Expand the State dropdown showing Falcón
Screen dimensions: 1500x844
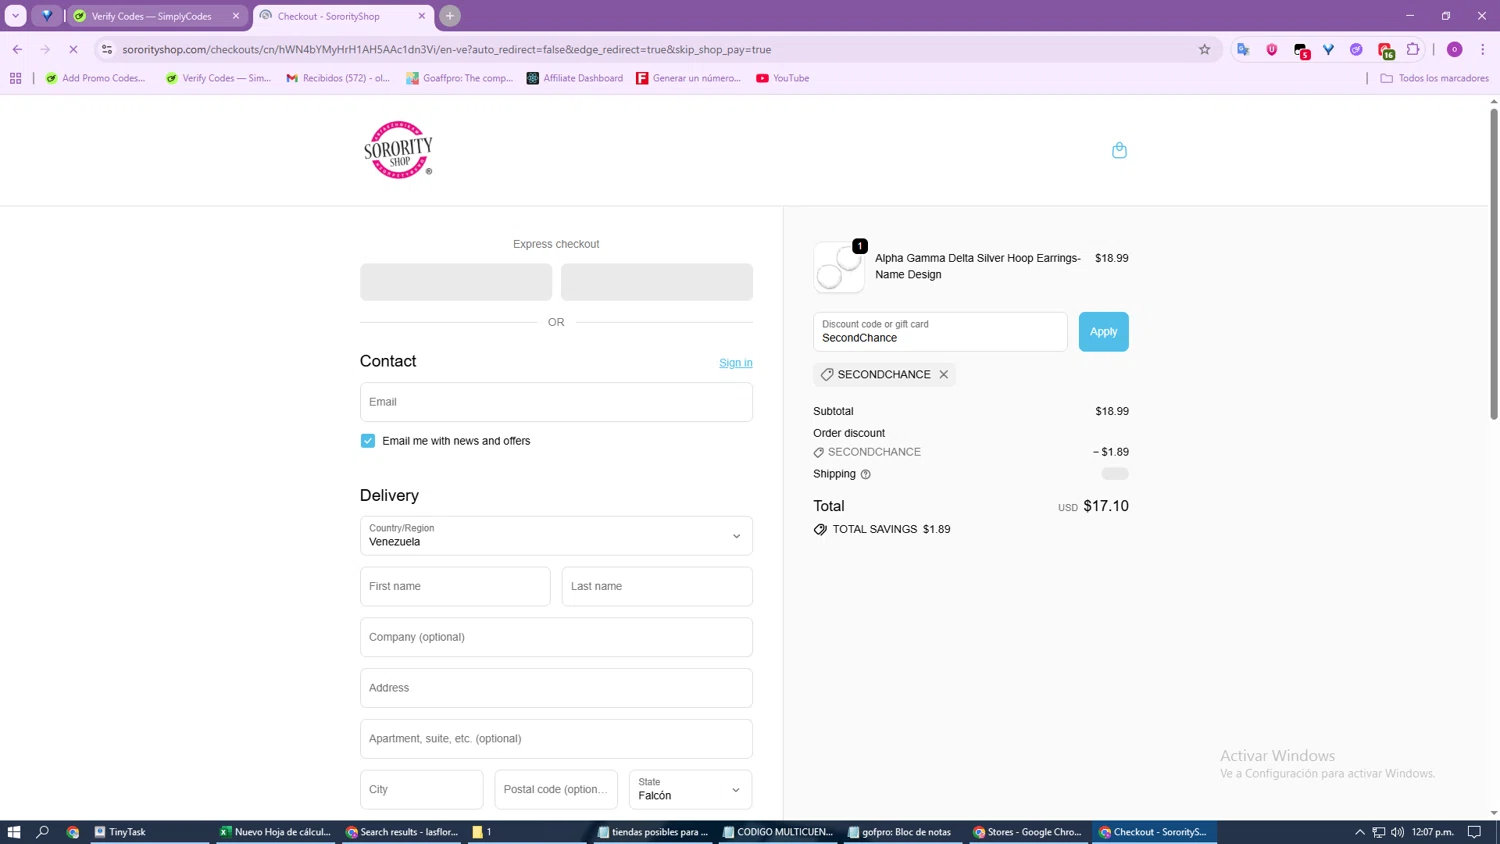point(690,789)
